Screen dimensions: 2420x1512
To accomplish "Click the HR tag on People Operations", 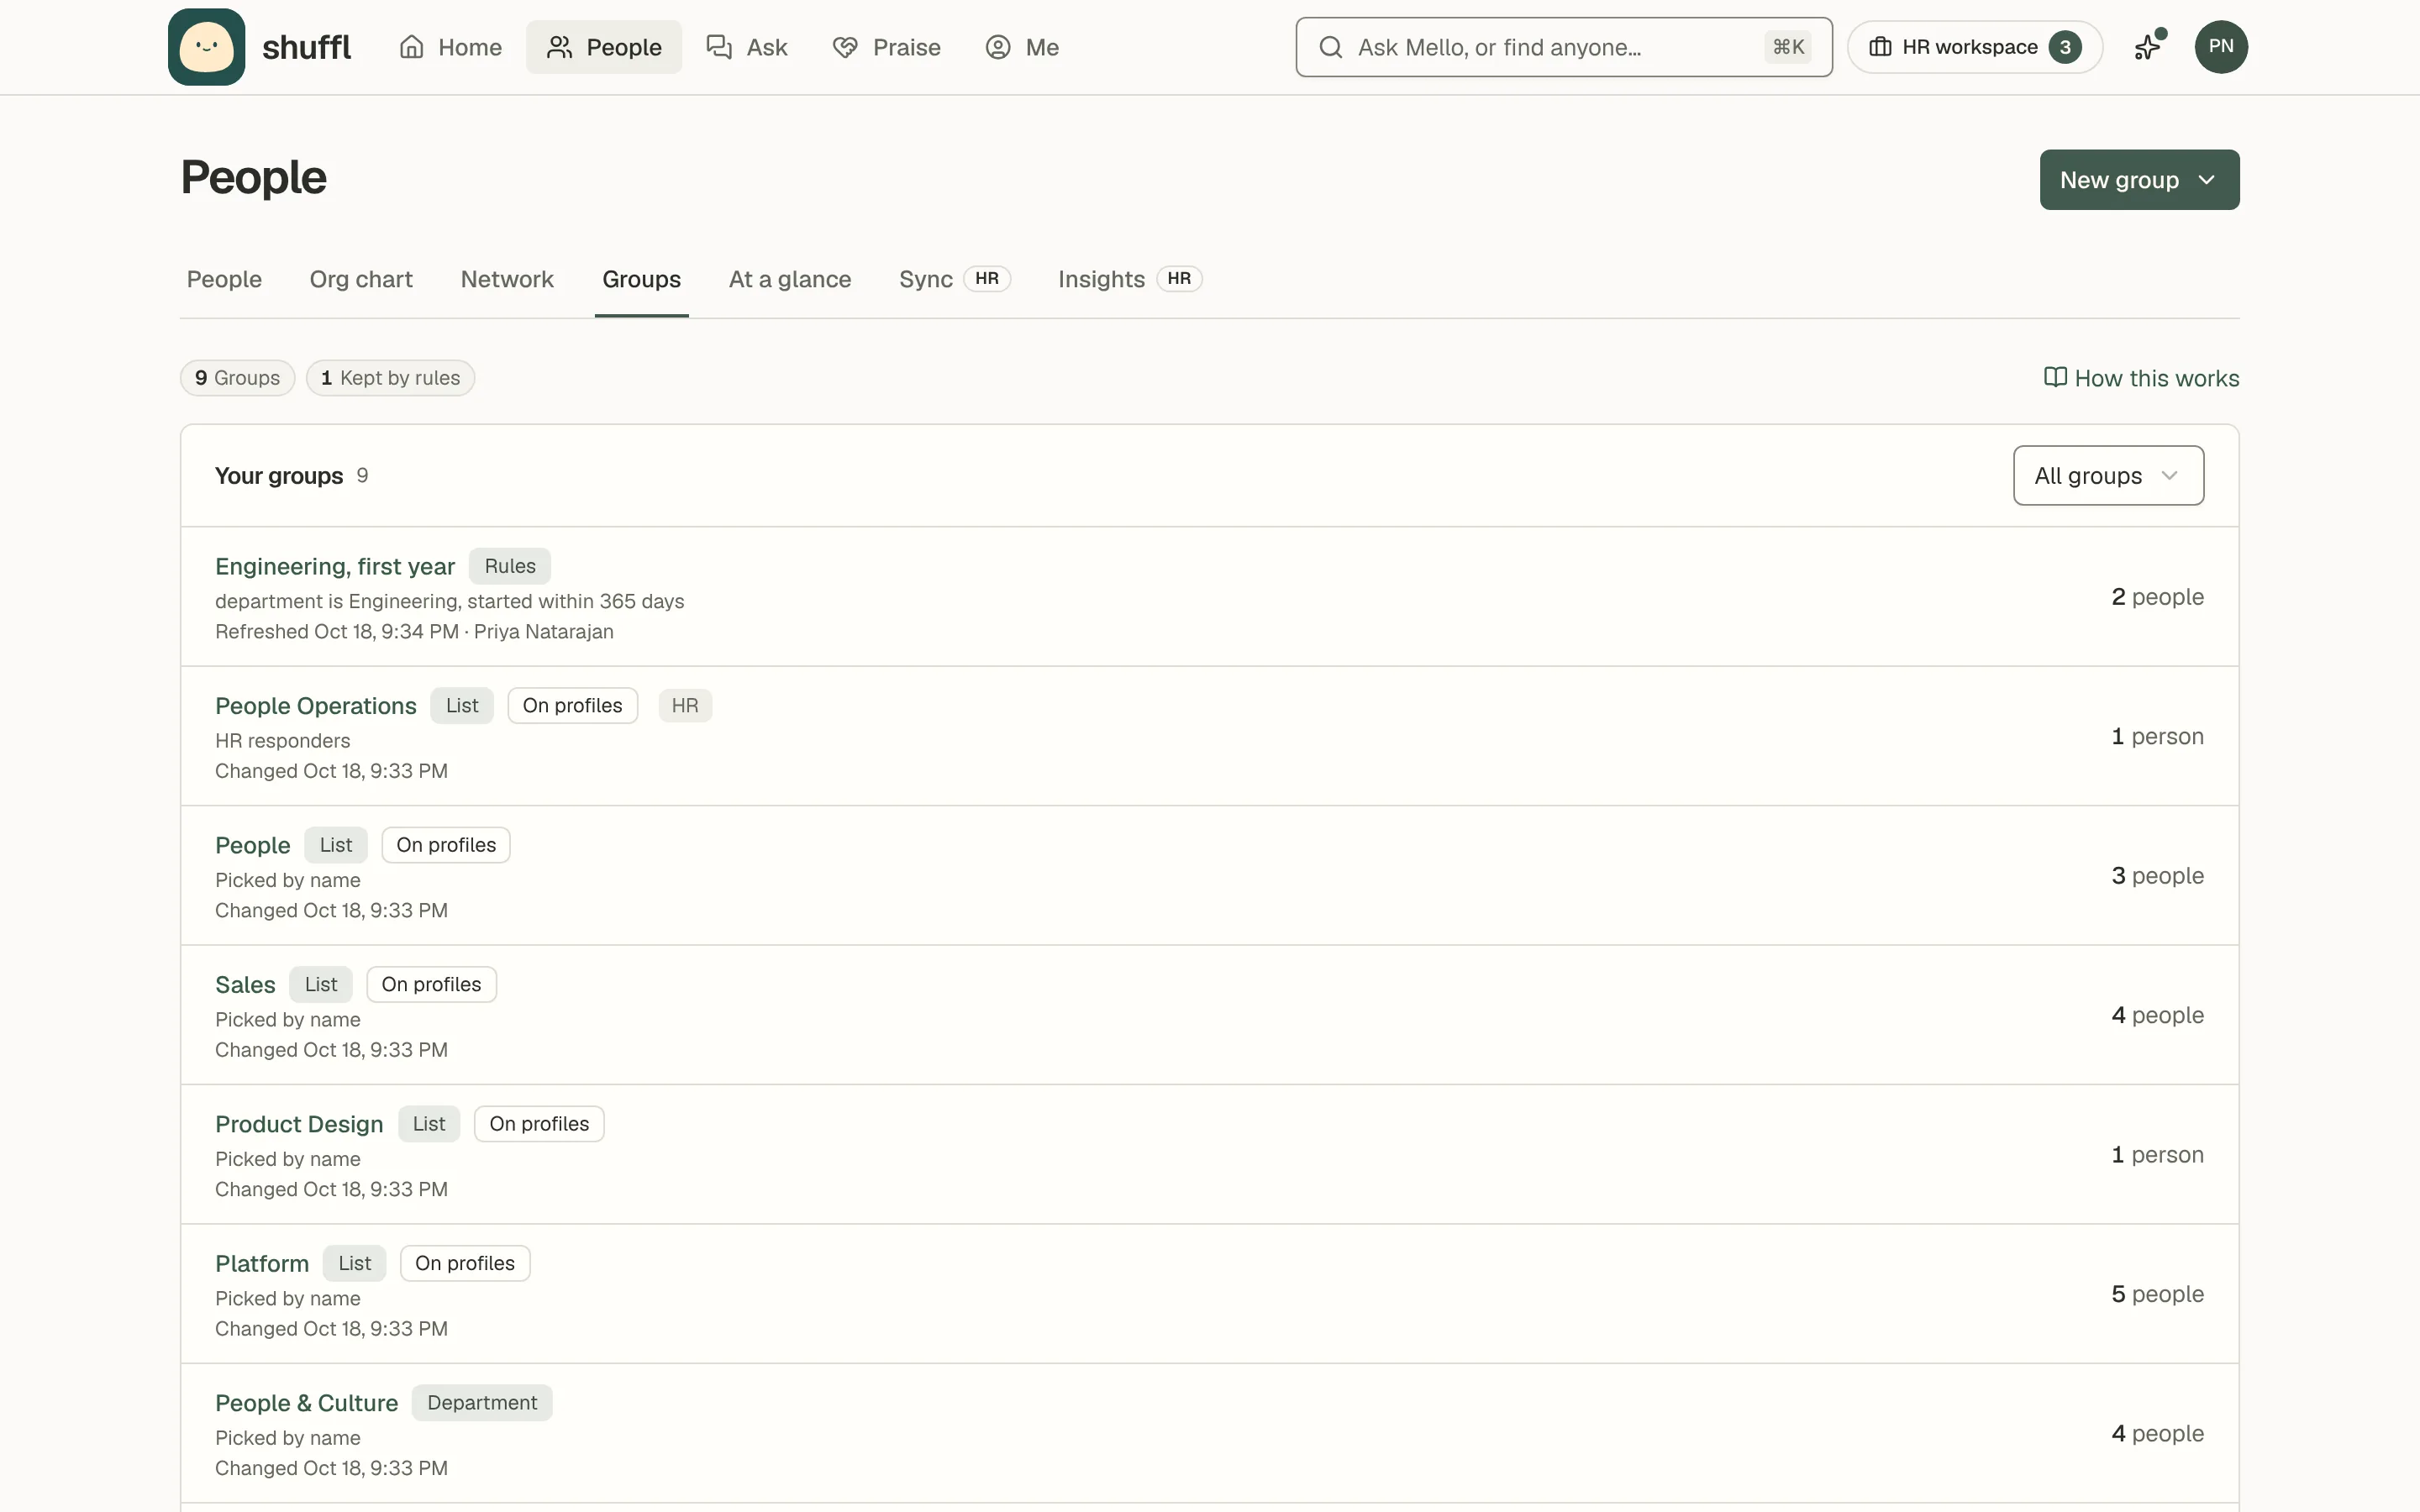I will pyautogui.click(x=685, y=706).
